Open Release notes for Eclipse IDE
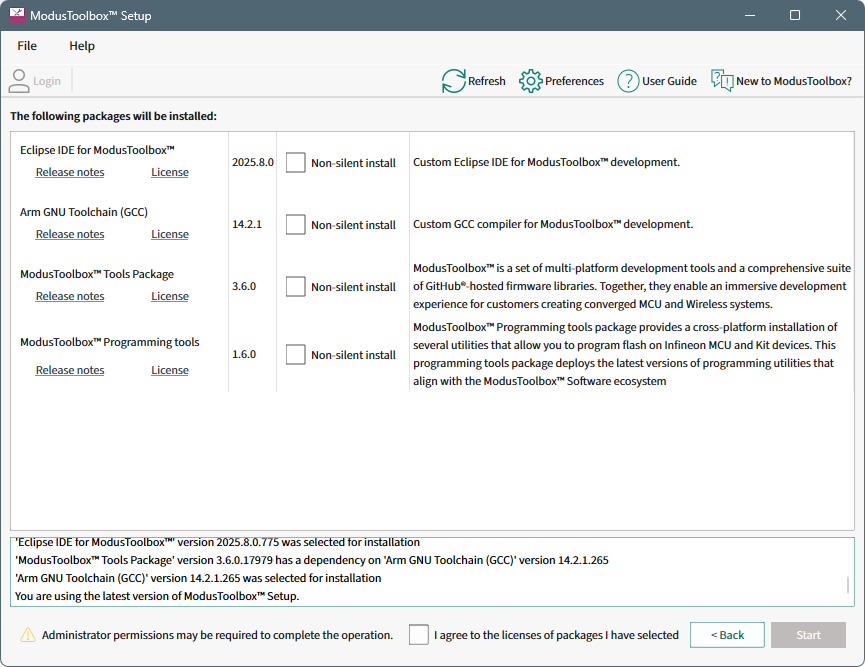 [x=70, y=172]
